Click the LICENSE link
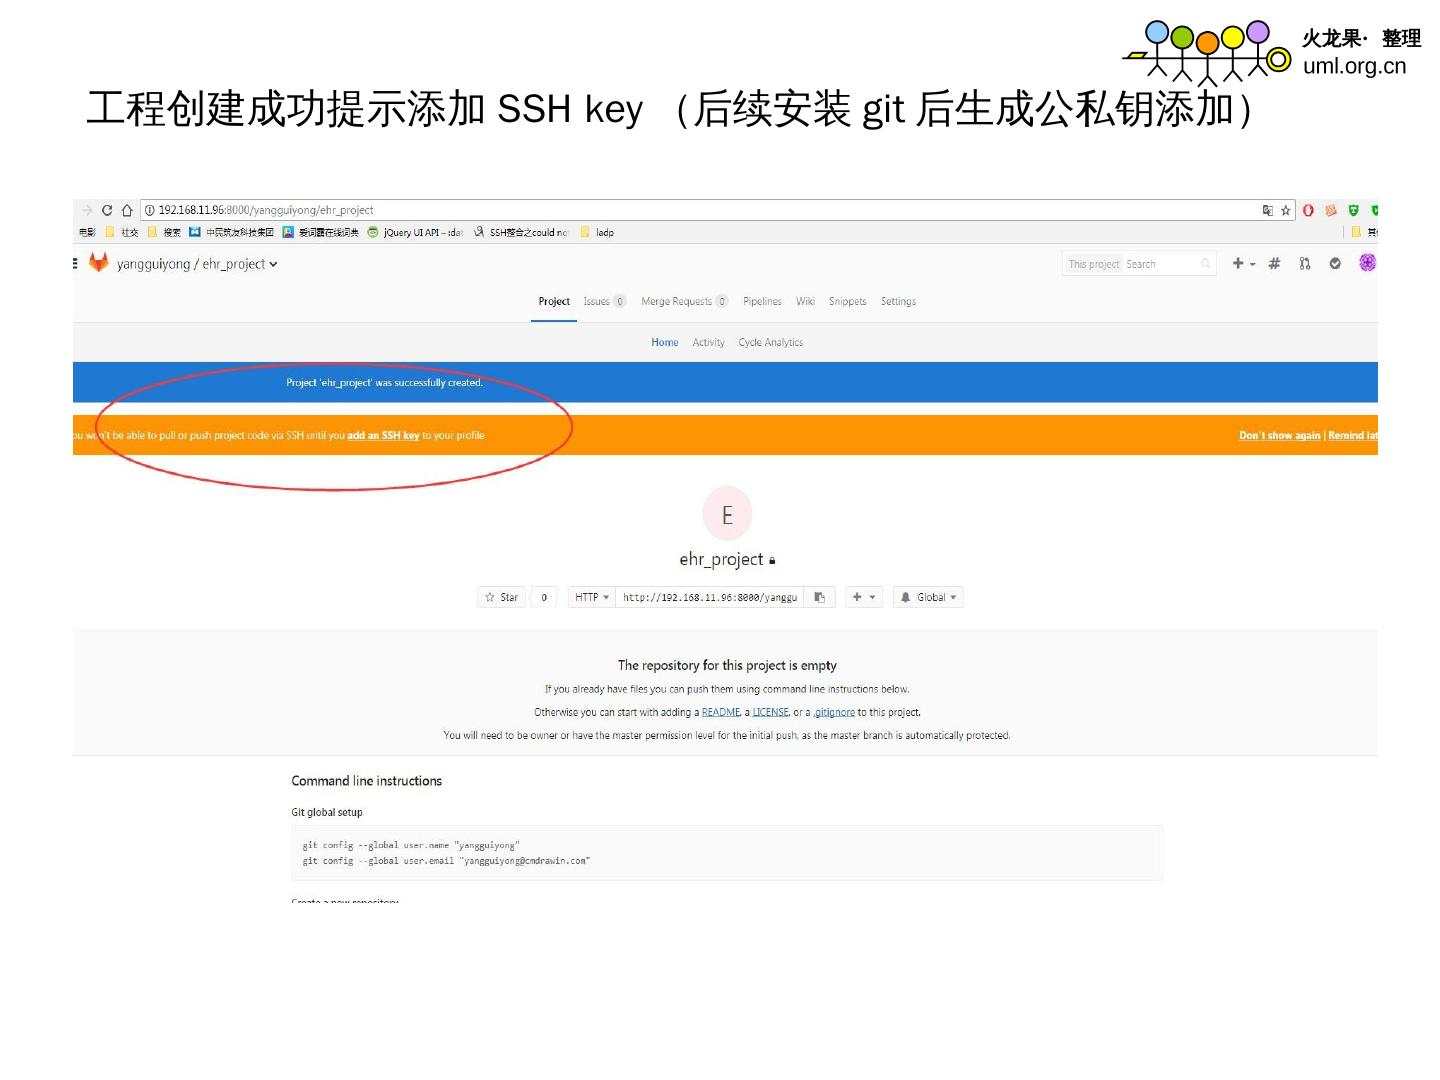The image size is (1440, 1080). tap(771, 712)
